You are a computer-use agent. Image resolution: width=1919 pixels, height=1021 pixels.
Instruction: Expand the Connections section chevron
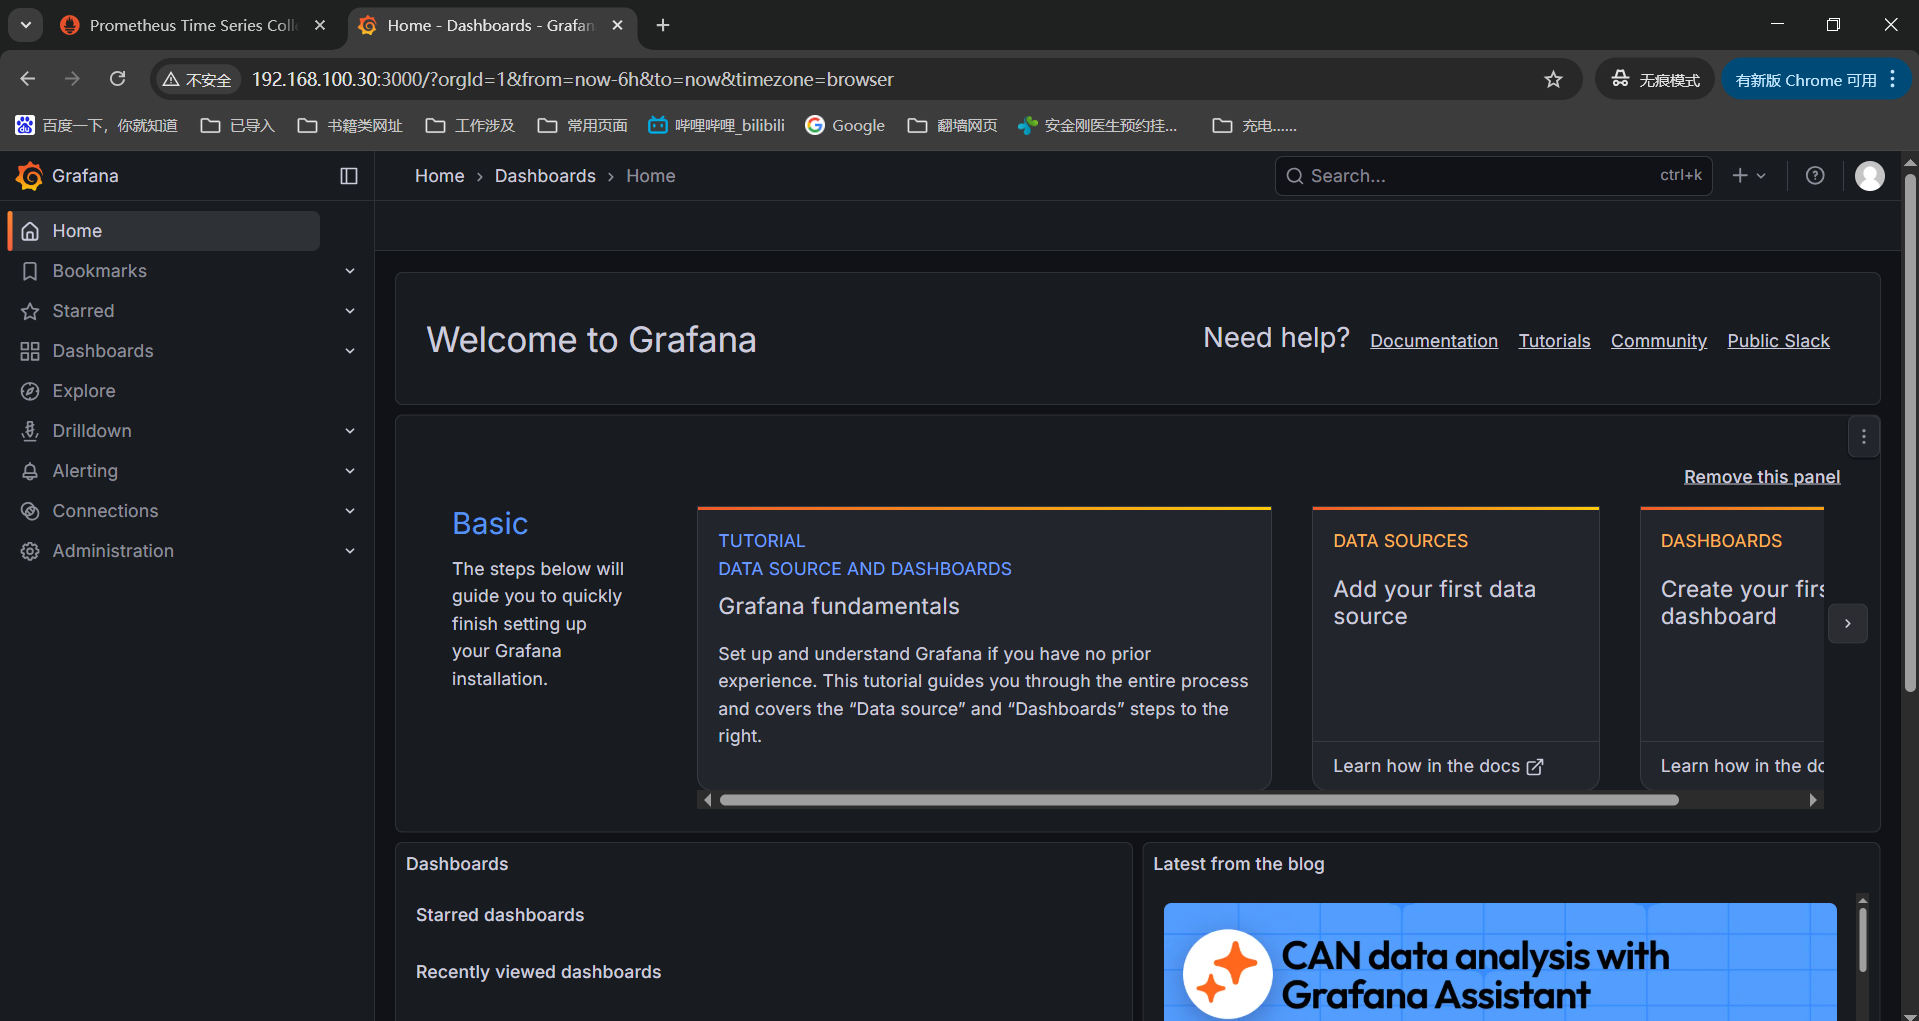pyautogui.click(x=350, y=511)
